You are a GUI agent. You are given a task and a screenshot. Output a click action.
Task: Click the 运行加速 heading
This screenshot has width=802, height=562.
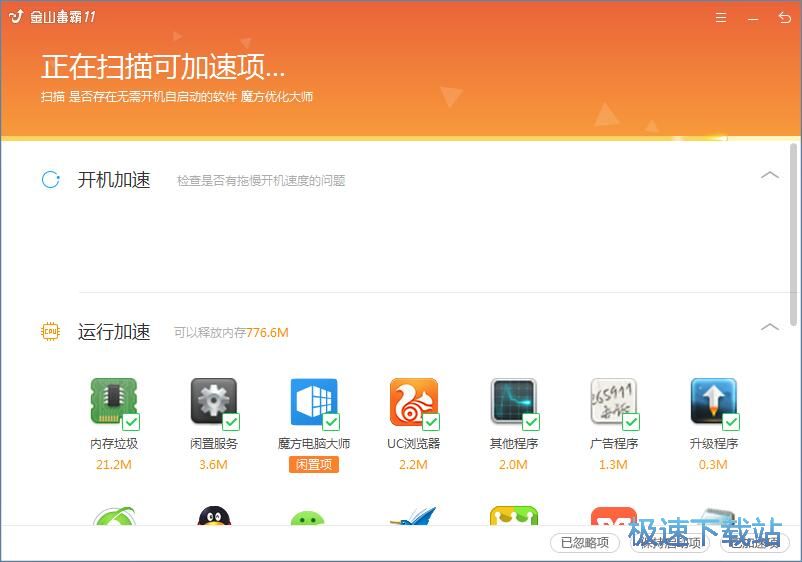[114, 332]
